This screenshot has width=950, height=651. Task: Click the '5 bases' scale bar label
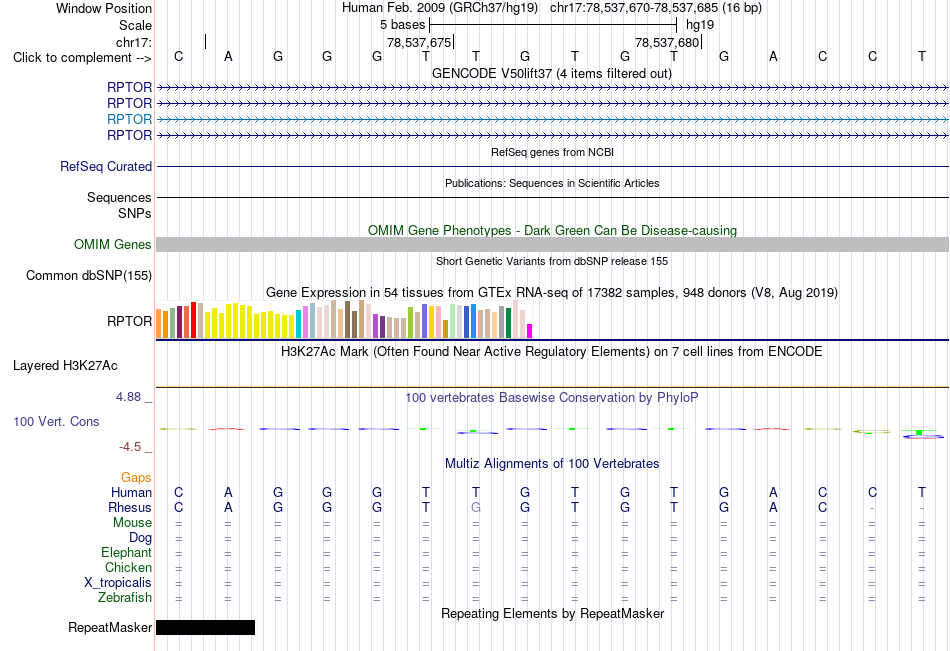tap(402, 25)
